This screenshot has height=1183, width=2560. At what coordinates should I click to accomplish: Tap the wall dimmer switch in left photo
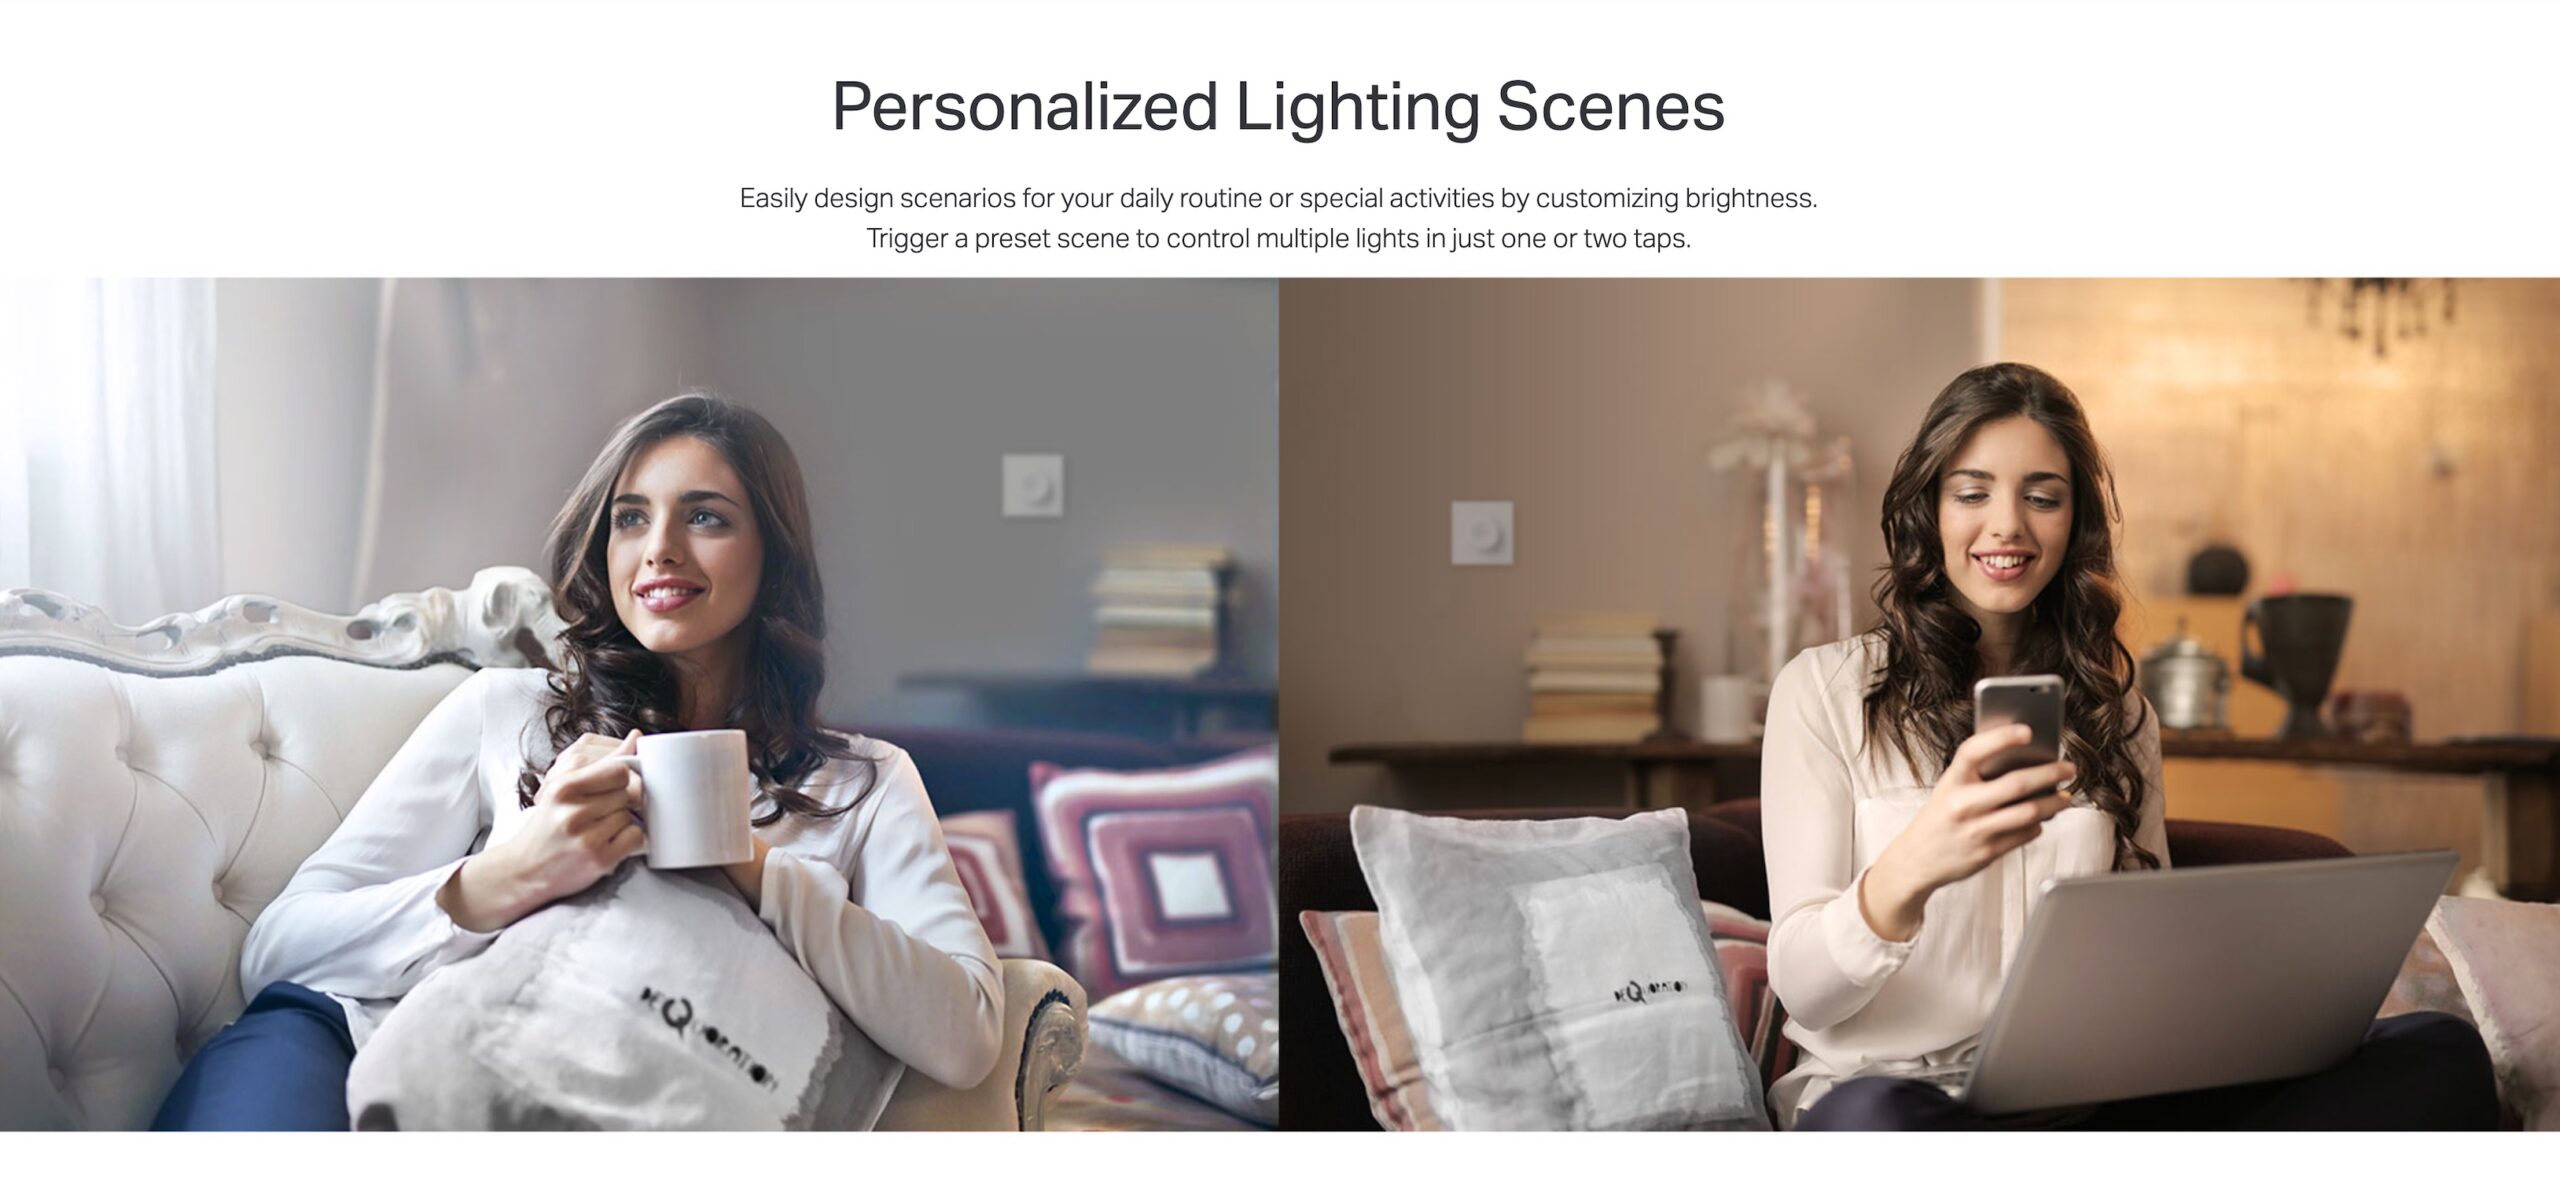click(1033, 485)
